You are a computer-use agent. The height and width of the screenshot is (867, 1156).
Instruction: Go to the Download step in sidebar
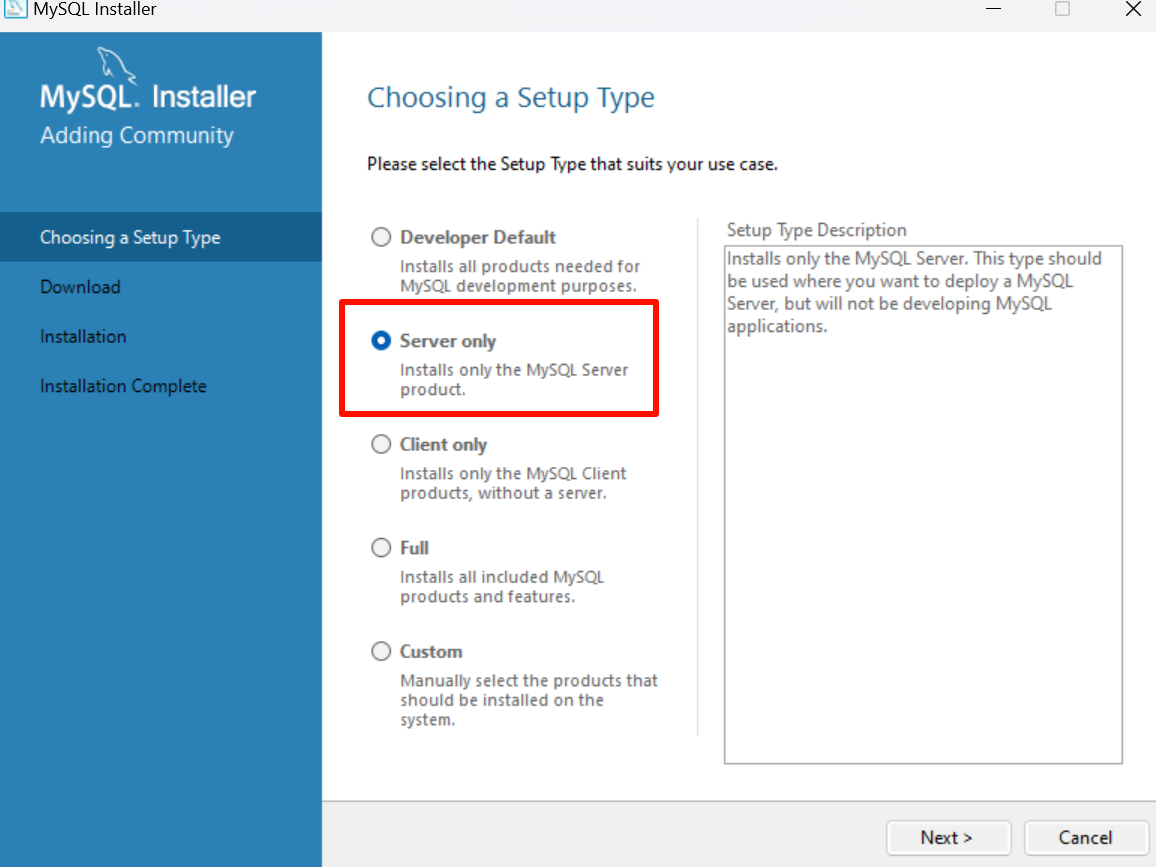coord(80,287)
